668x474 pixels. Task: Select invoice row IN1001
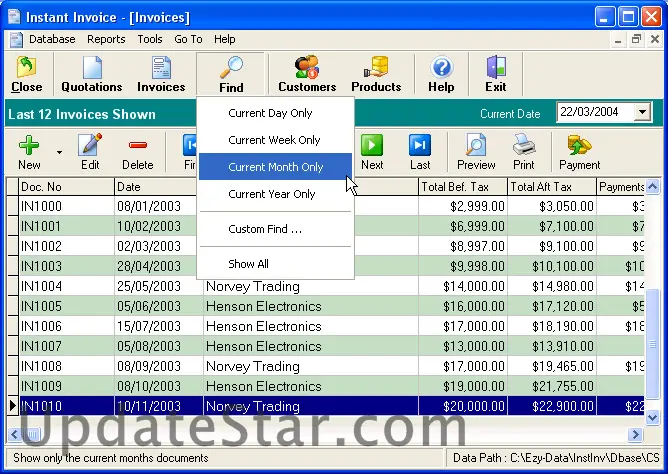click(326, 226)
